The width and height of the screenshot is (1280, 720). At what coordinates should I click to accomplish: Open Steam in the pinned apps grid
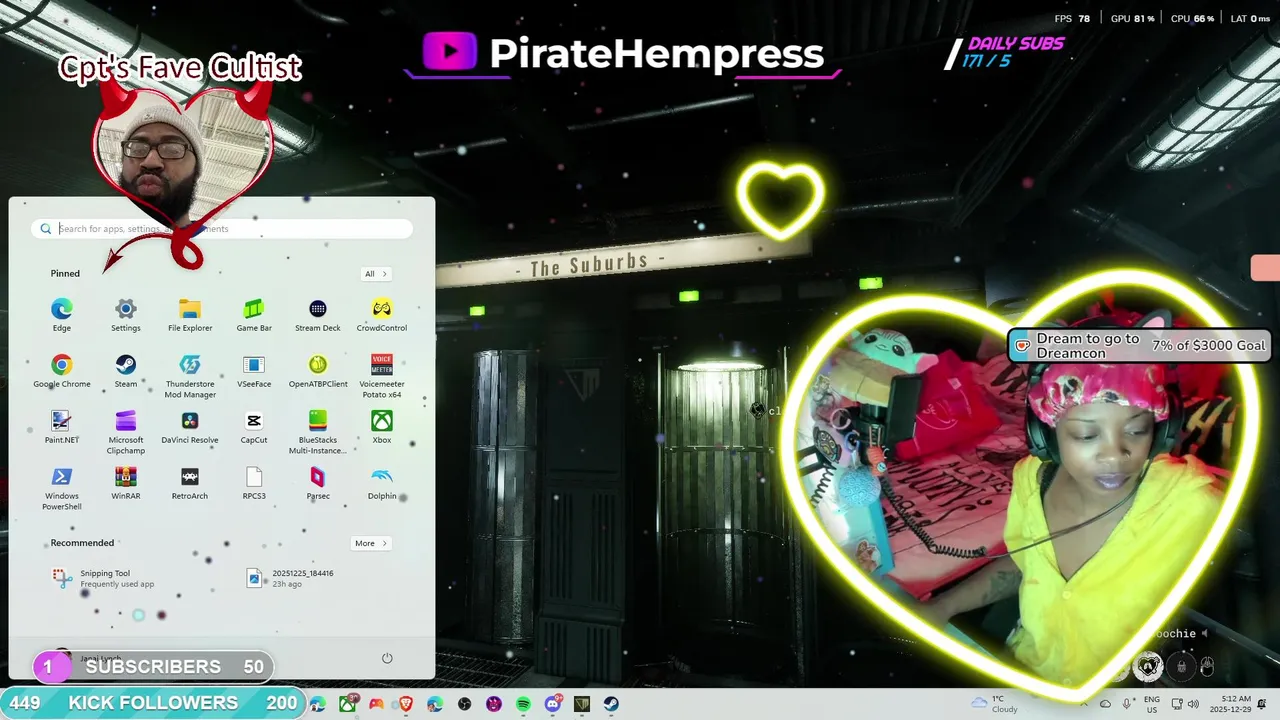tap(126, 371)
